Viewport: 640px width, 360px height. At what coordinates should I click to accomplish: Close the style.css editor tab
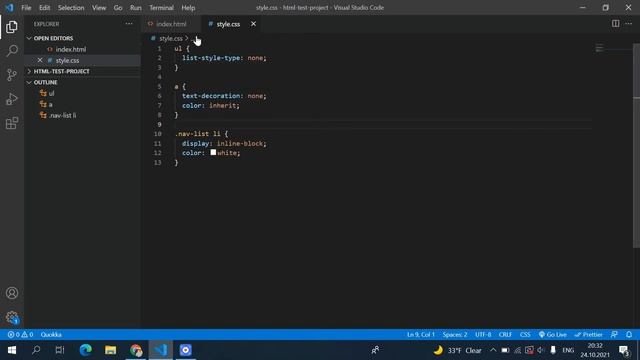[x=253, y=24]
